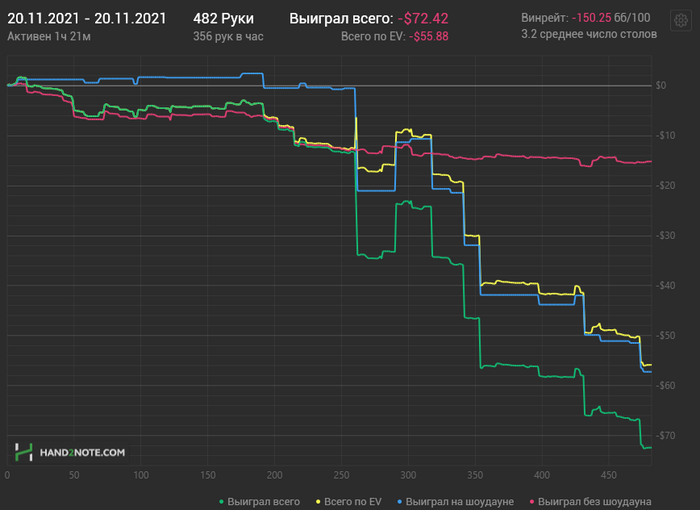
Task: Click the Выиграл всего legend label
Action: [x=263, y=502]
